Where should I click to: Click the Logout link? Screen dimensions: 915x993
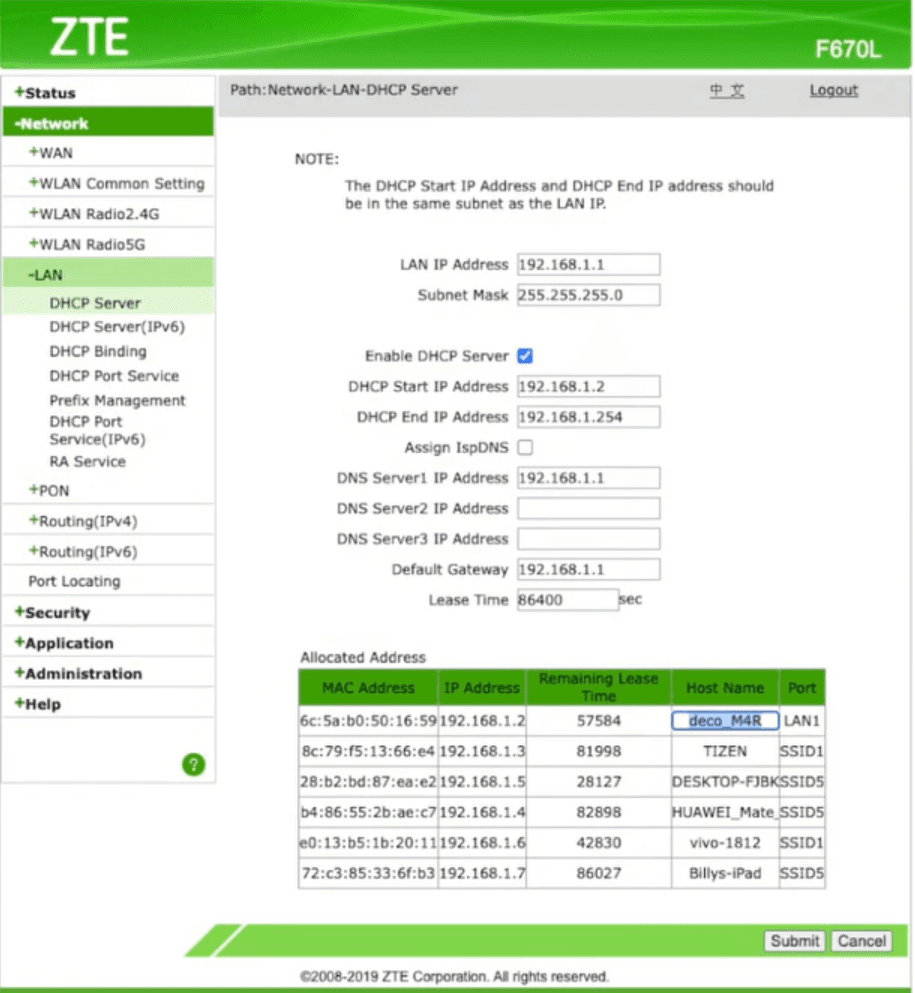click(x=833, y=90)
